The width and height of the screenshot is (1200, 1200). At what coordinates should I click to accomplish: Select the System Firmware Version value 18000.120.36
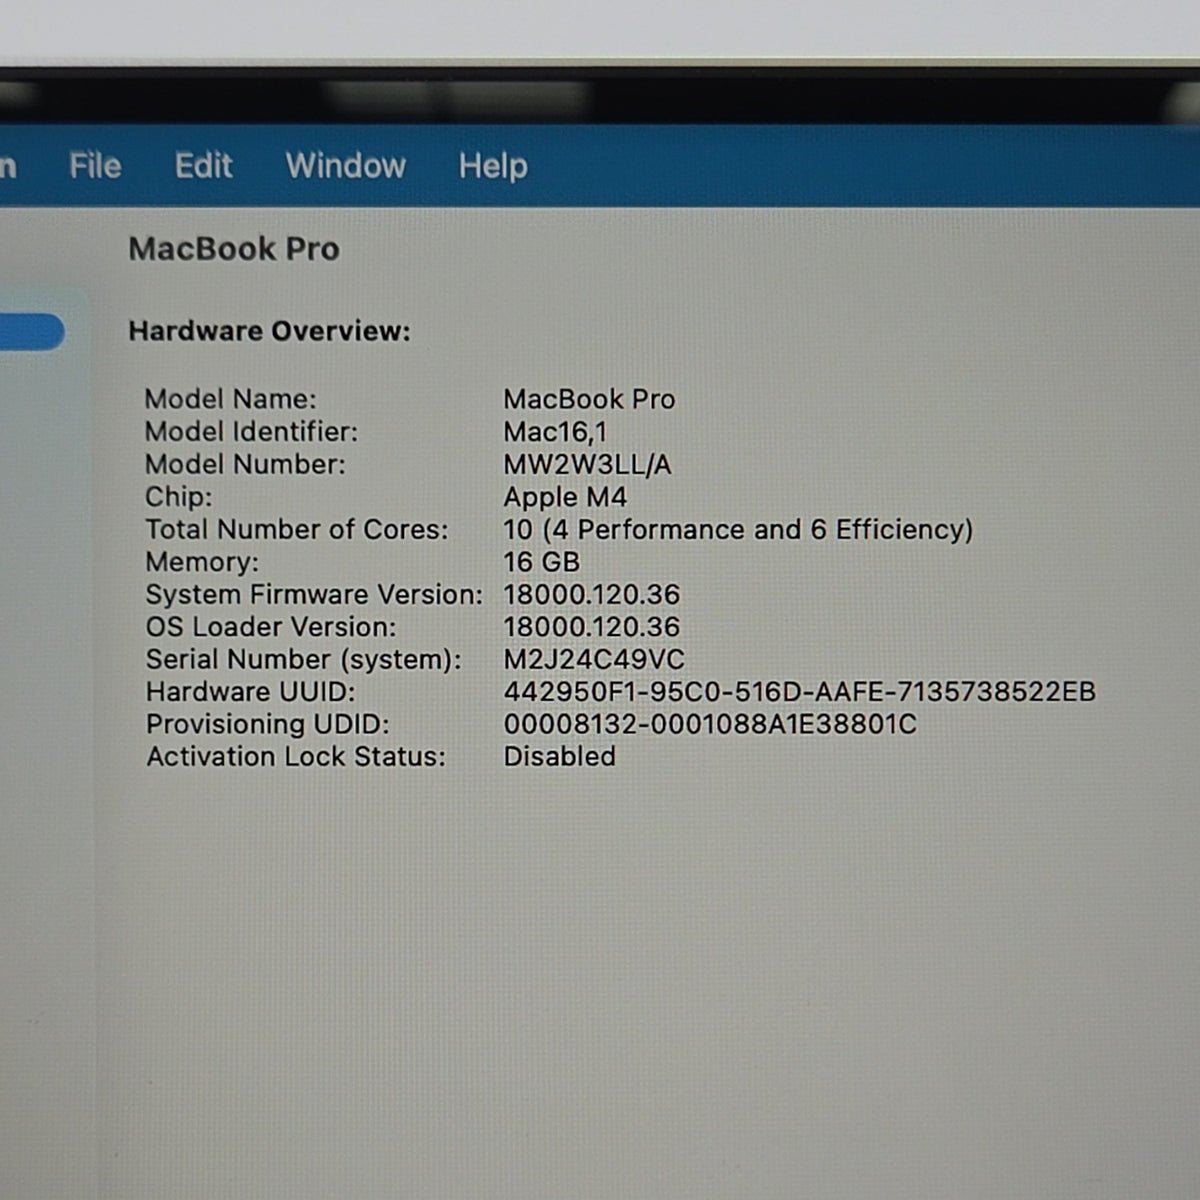(x=591, y=594)
